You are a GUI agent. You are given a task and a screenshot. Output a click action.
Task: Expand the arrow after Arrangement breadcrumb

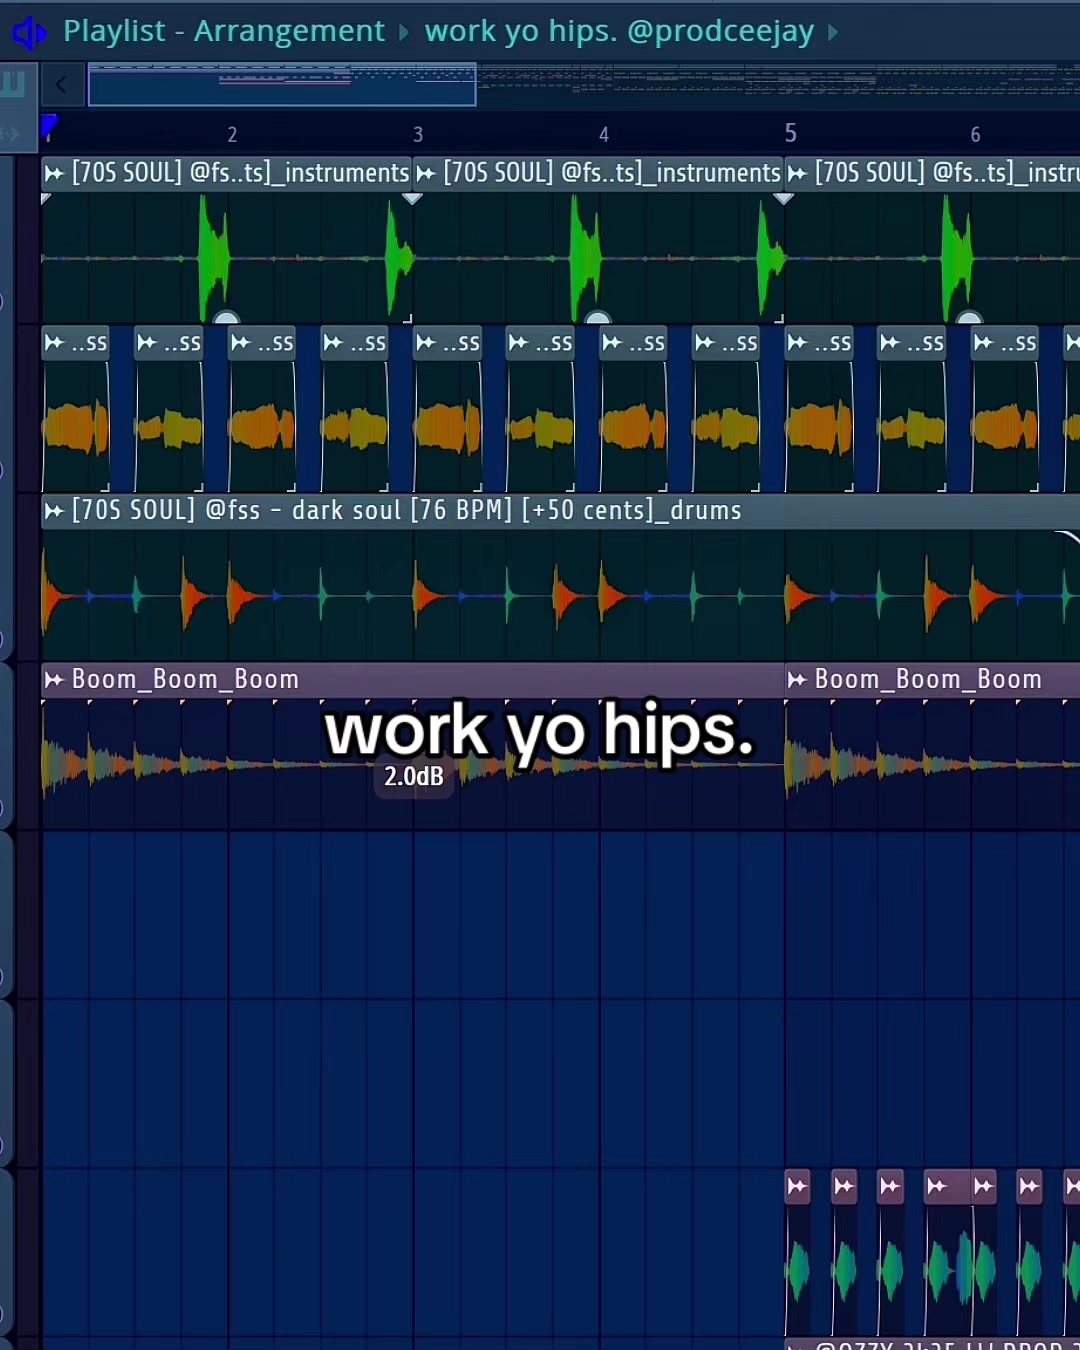click(x=404, y=32)
